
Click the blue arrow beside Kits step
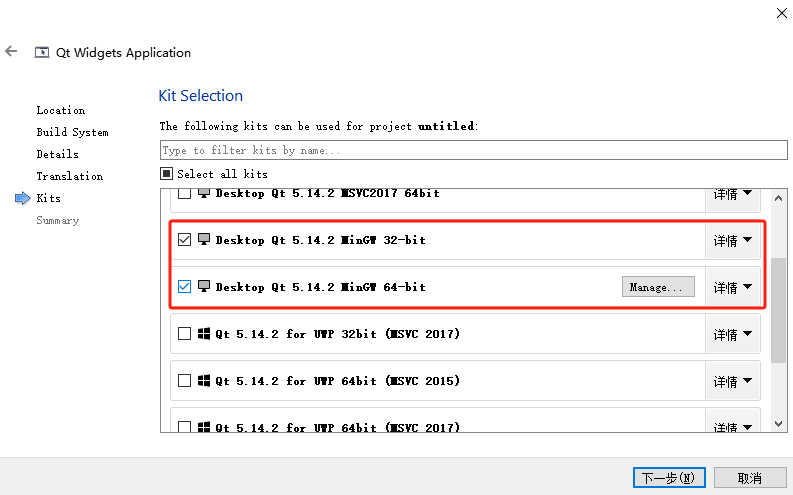point(23,198)
